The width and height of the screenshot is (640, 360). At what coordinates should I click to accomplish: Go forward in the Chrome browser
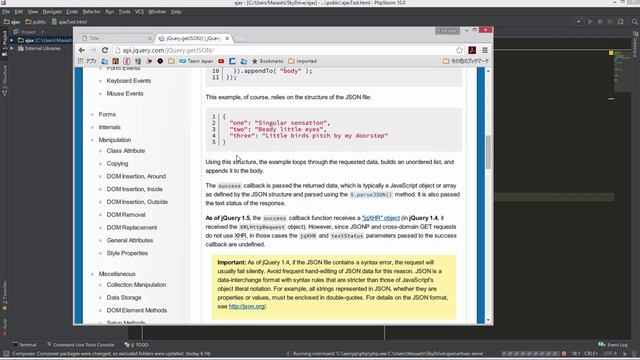(x=93, y=50)
